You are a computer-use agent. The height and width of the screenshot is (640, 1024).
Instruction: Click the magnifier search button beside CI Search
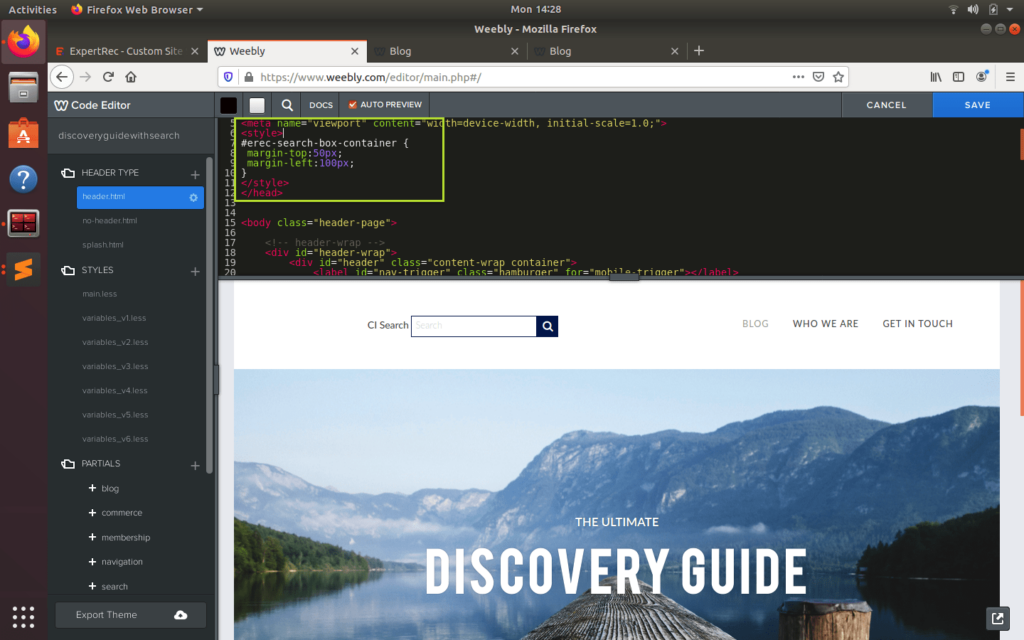[546, 326]
